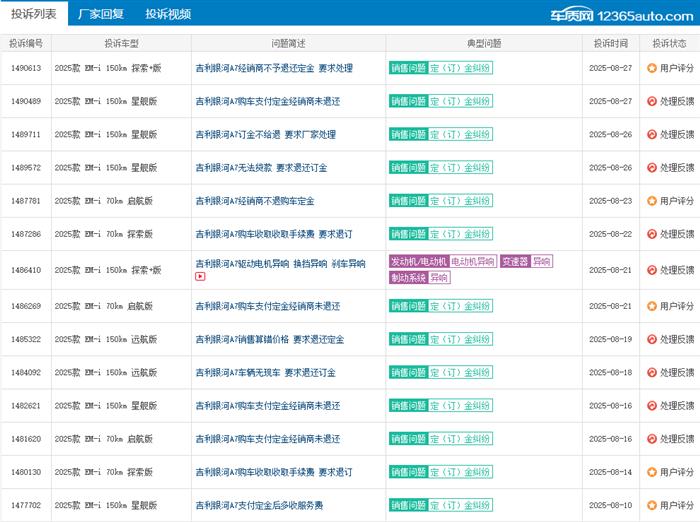Switch to the 厂家回复 tab
This screenshot has width=700, height=522.
[x=101, y=14]
